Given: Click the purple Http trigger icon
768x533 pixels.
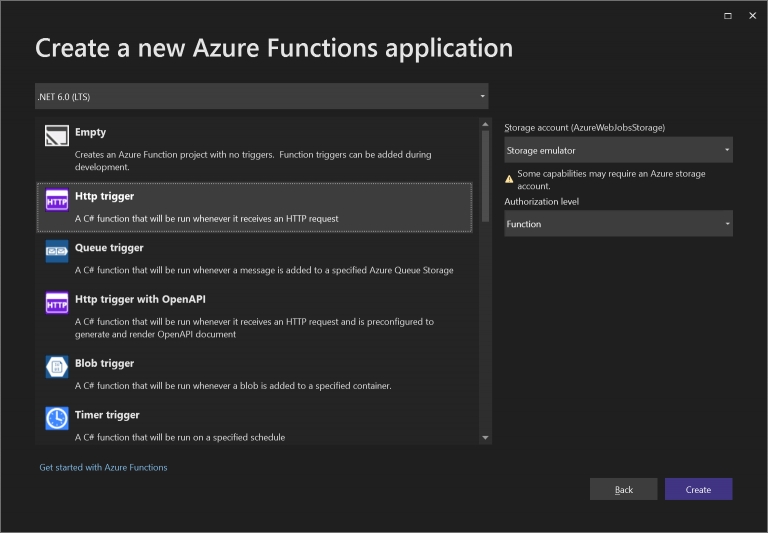Looking at the screenshot, I should click(57, 200).
